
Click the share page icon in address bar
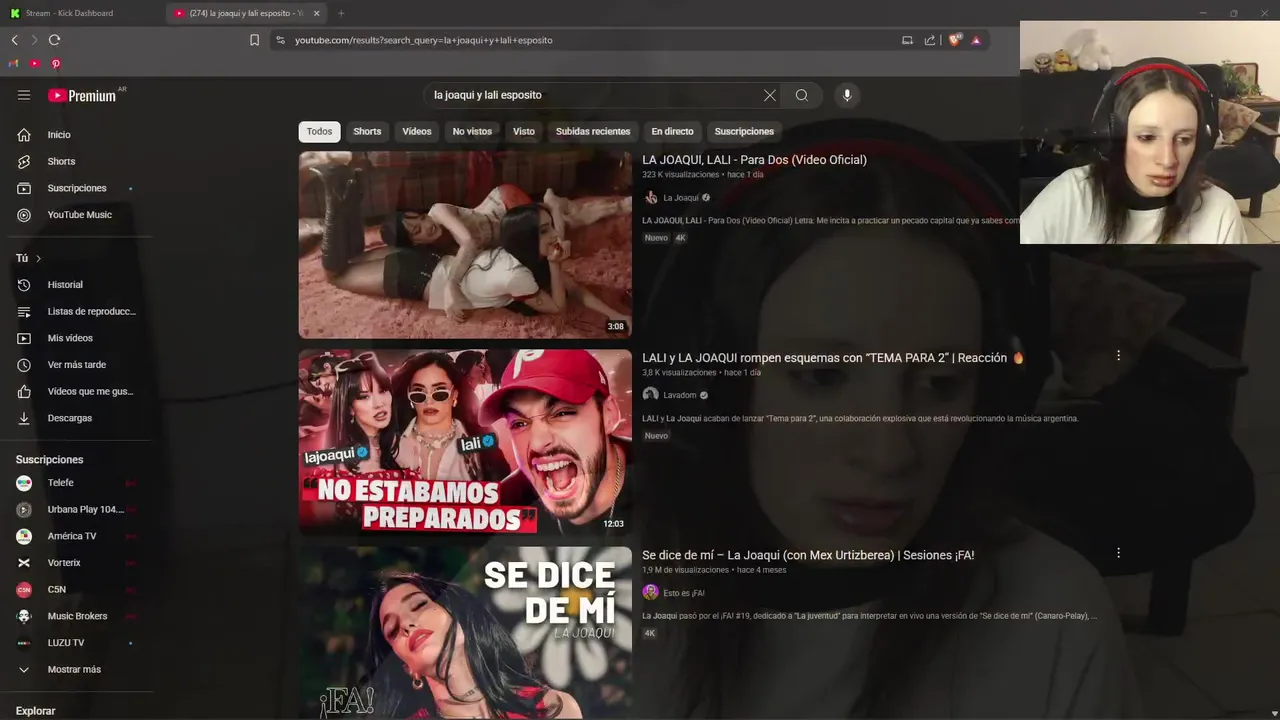click(930, 40)
